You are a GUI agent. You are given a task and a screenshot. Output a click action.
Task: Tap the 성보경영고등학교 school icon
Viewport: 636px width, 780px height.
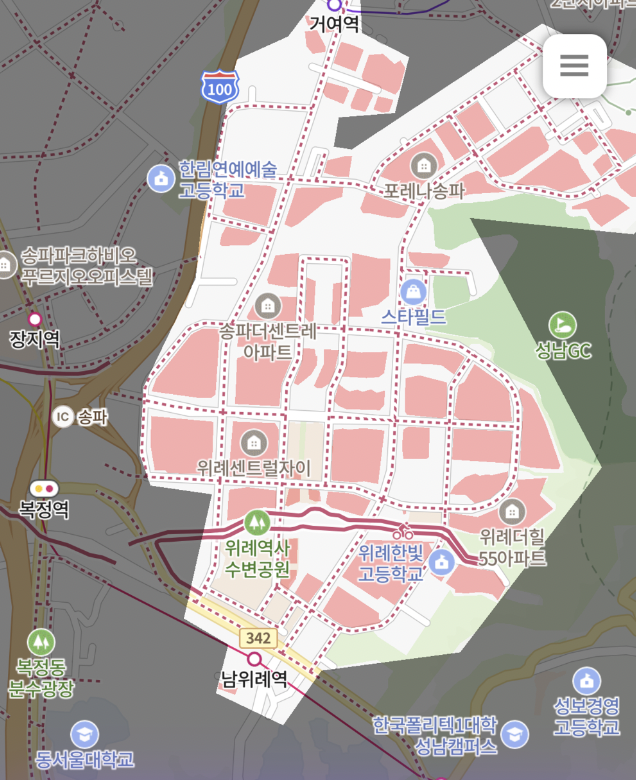click(x=587, y=681)
